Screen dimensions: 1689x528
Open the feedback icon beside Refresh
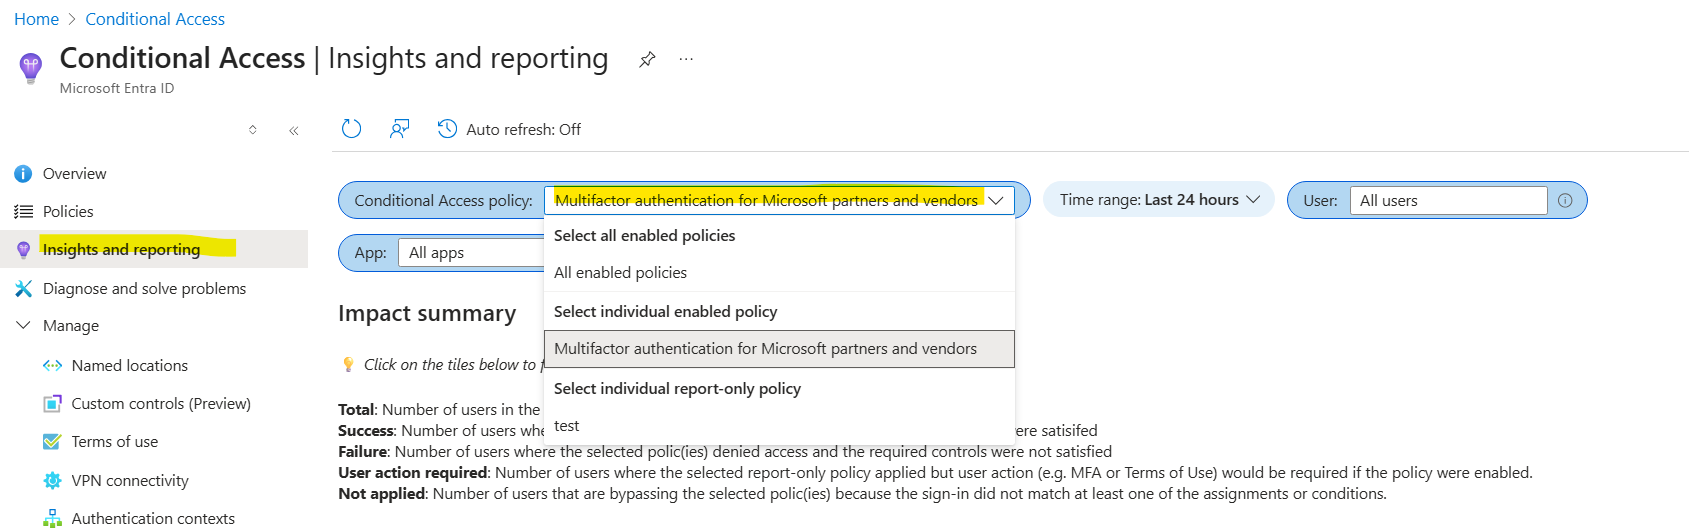click(399, 129)
